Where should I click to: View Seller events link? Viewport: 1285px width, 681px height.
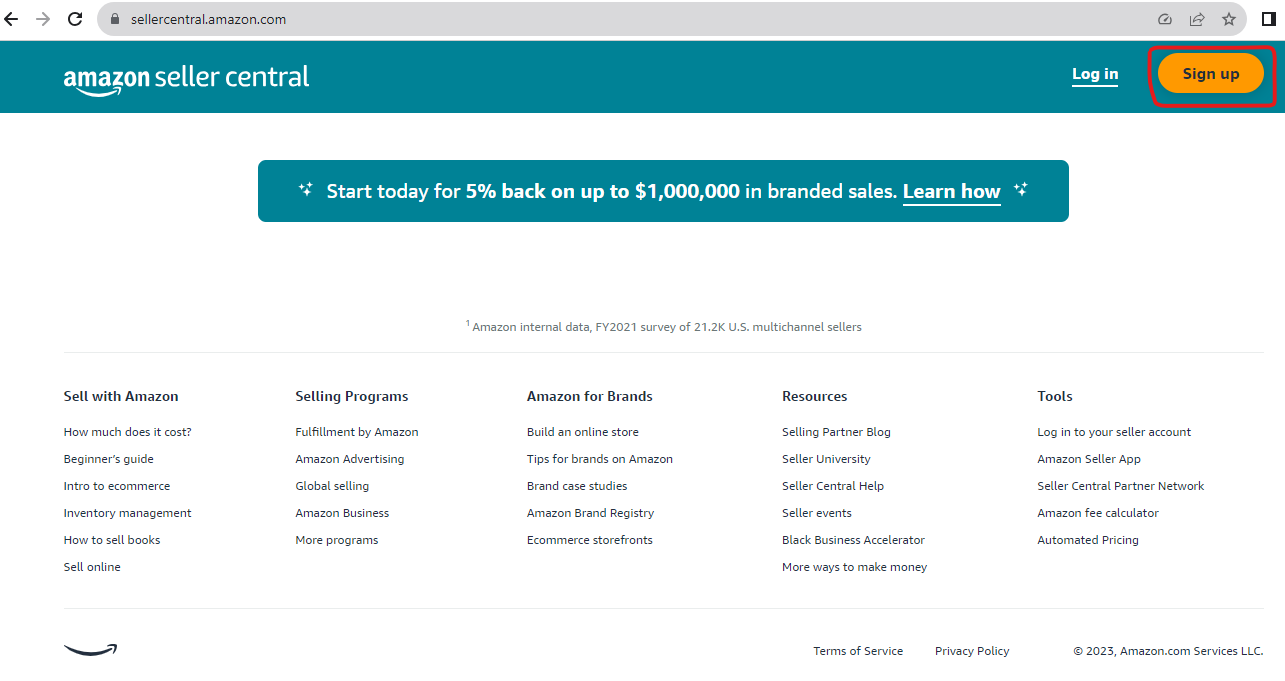pos(817,513)
